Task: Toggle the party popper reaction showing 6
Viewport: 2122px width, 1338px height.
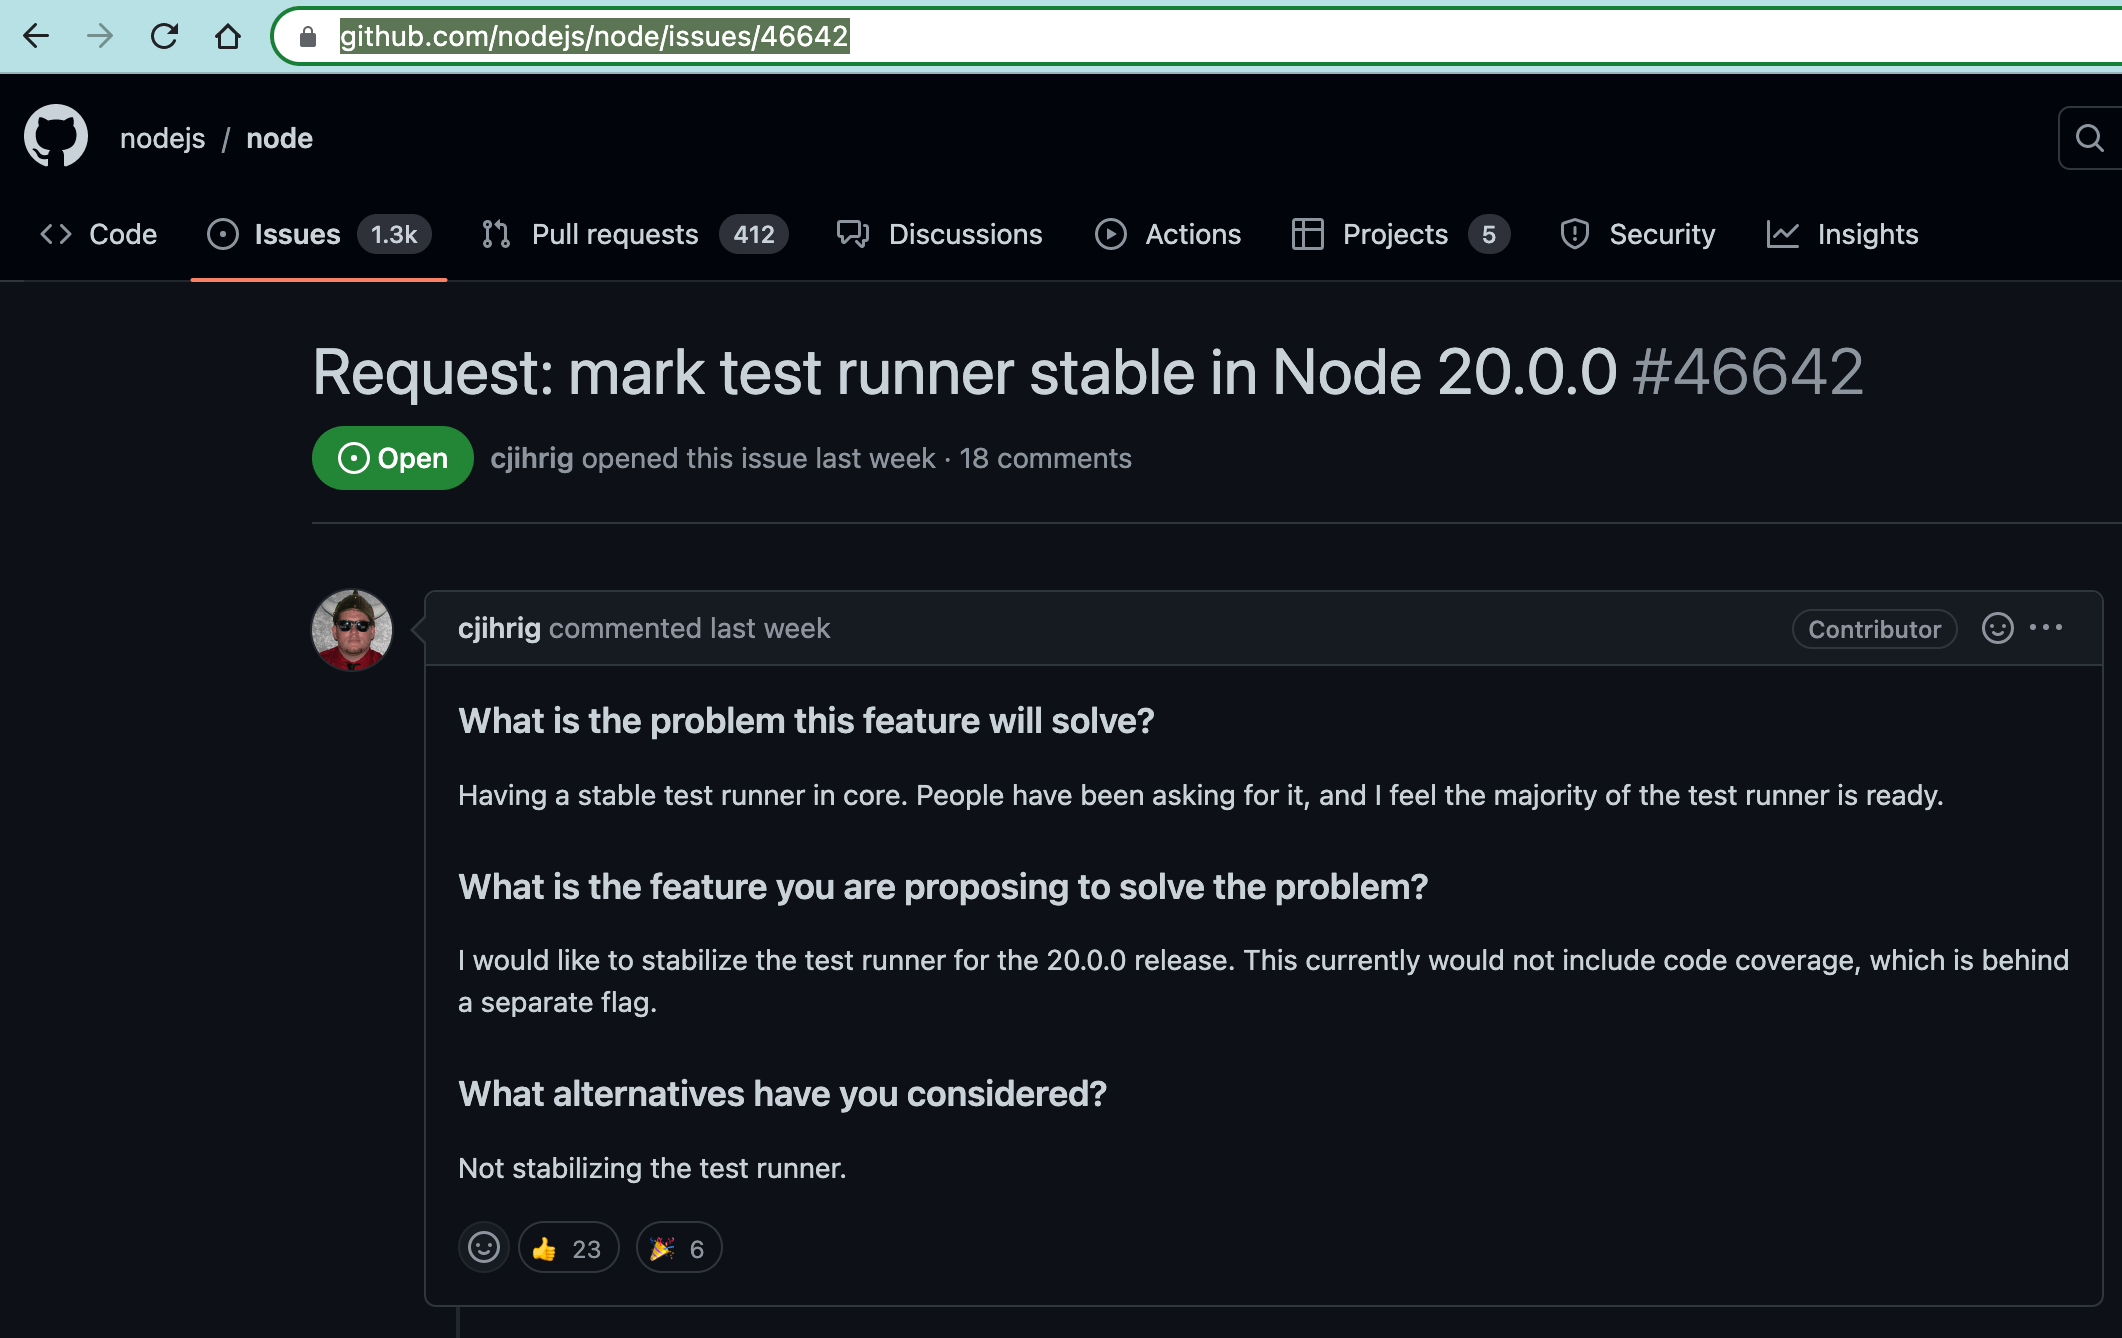Action: click(678, 1247)
